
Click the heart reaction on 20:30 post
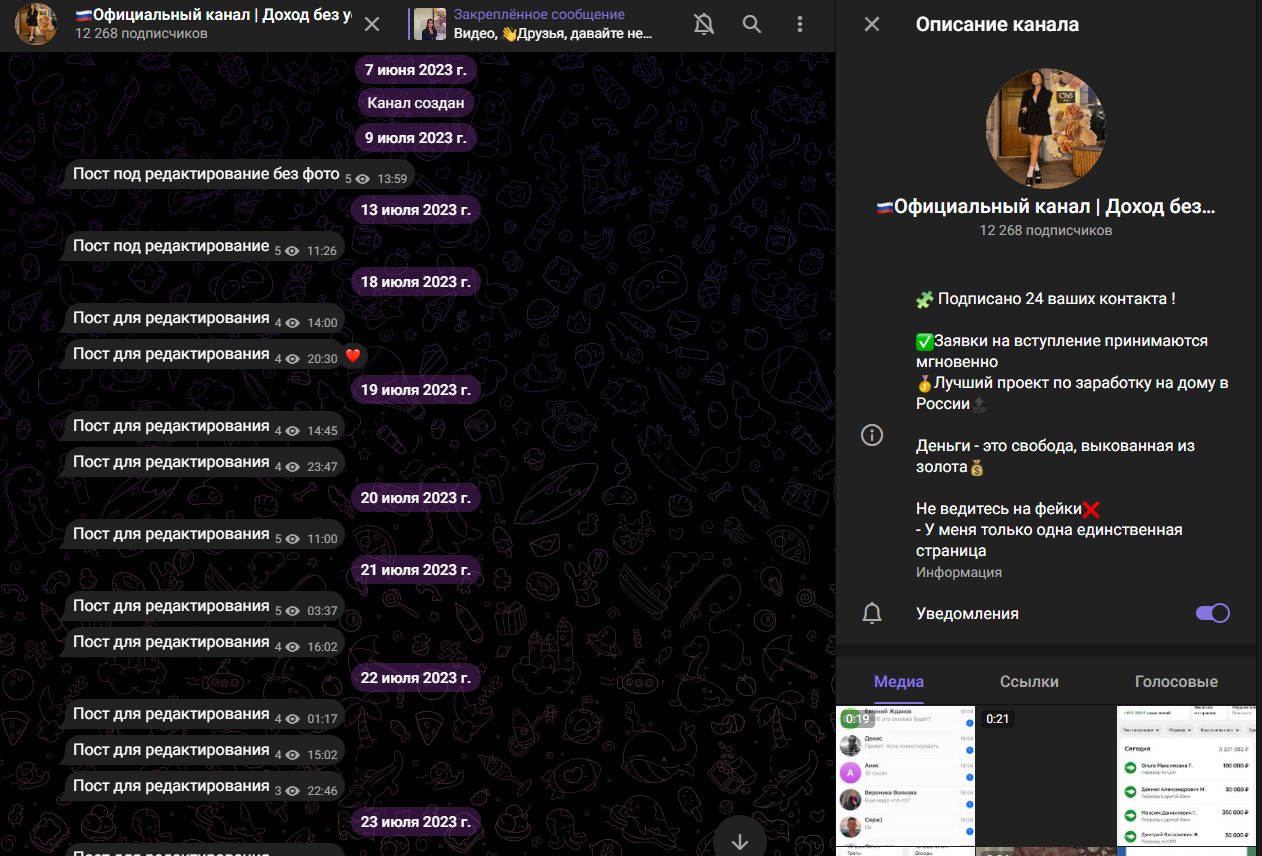click(352, 356)
